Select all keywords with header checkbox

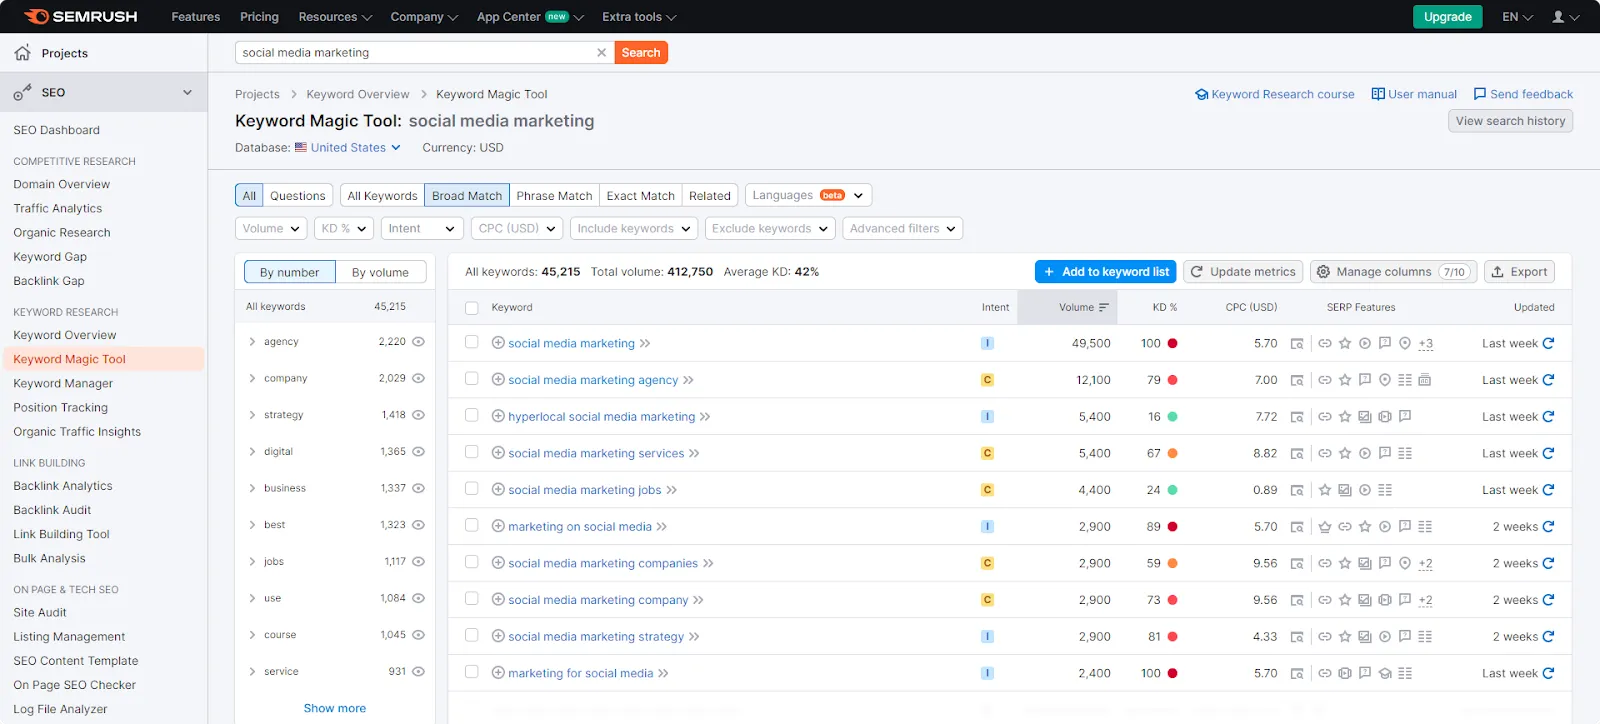coord(471,307)
